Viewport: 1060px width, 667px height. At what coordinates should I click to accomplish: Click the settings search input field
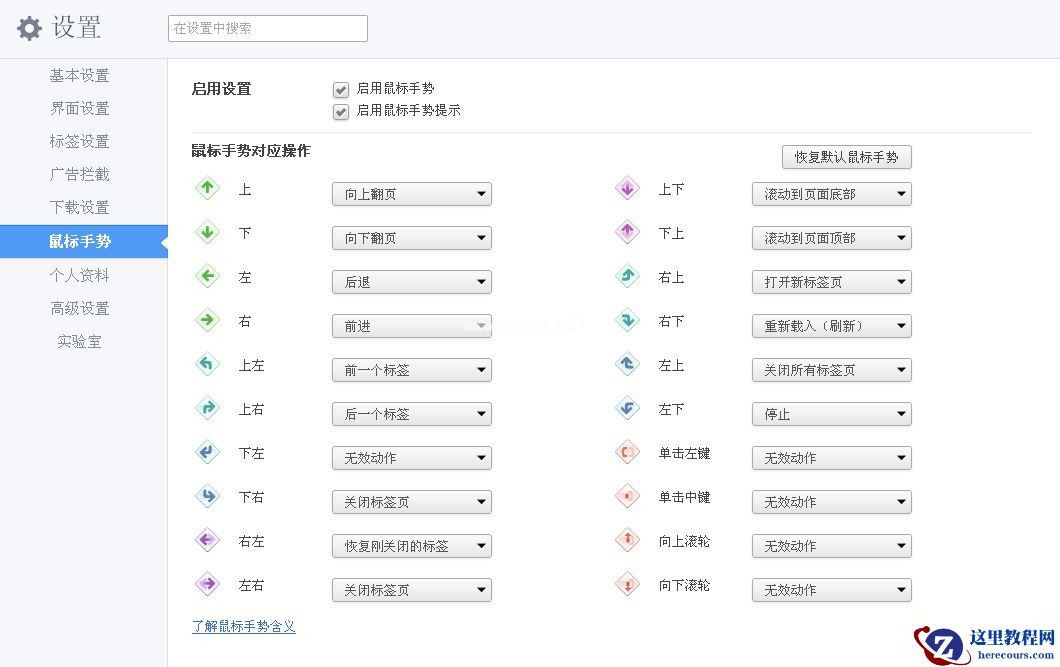click(267, 28)
